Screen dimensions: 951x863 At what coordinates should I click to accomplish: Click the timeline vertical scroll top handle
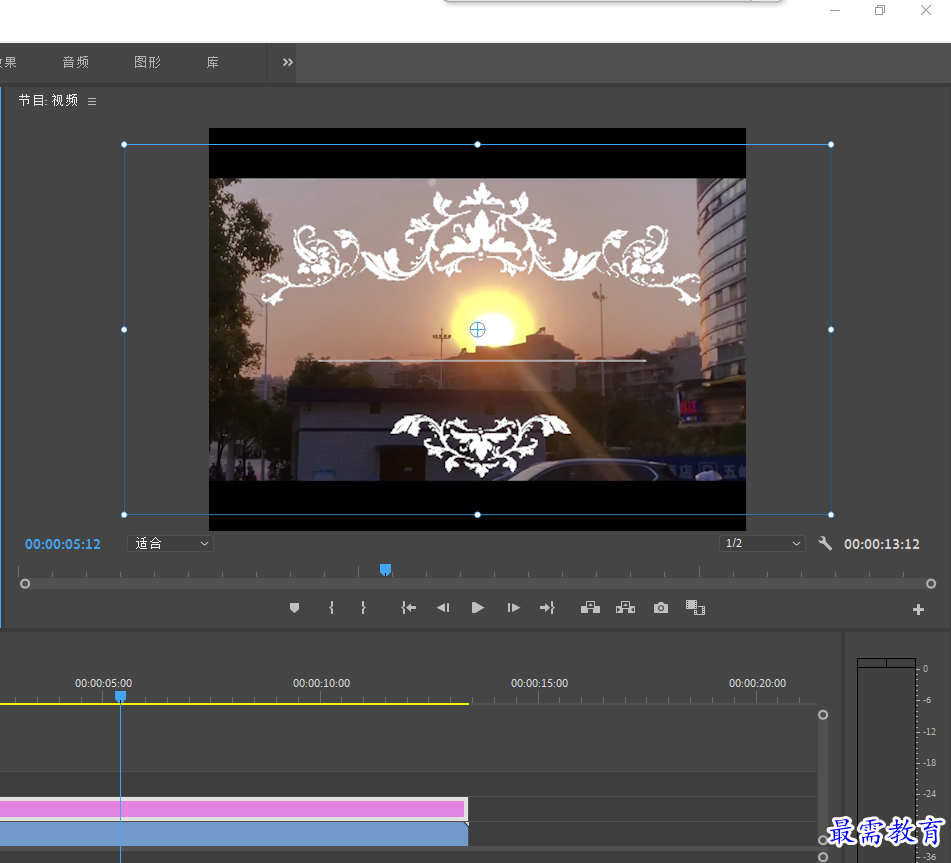(823, 714)
